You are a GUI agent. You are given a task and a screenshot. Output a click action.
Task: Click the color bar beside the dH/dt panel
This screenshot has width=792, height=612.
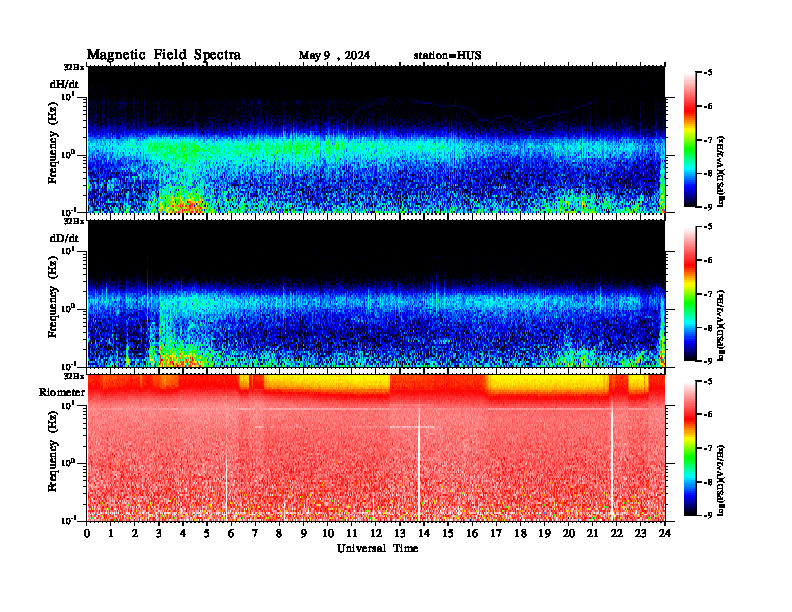(x=689, y=140)
